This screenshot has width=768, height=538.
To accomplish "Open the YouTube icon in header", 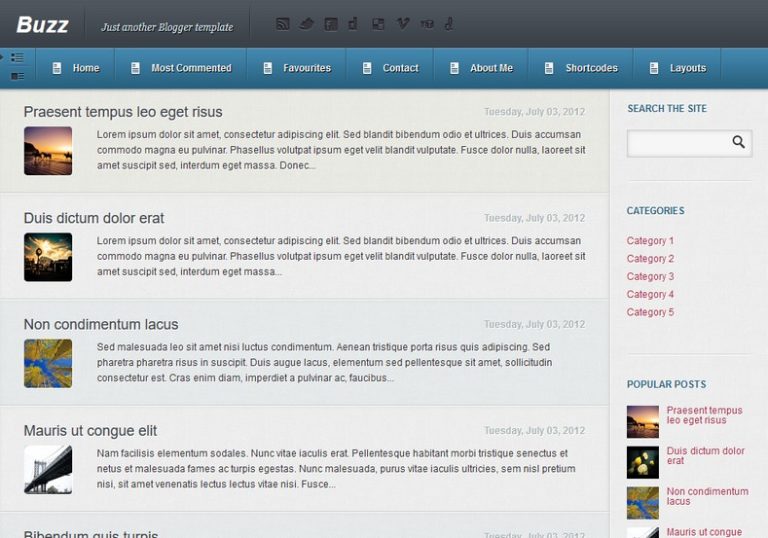I will [427, 24].
